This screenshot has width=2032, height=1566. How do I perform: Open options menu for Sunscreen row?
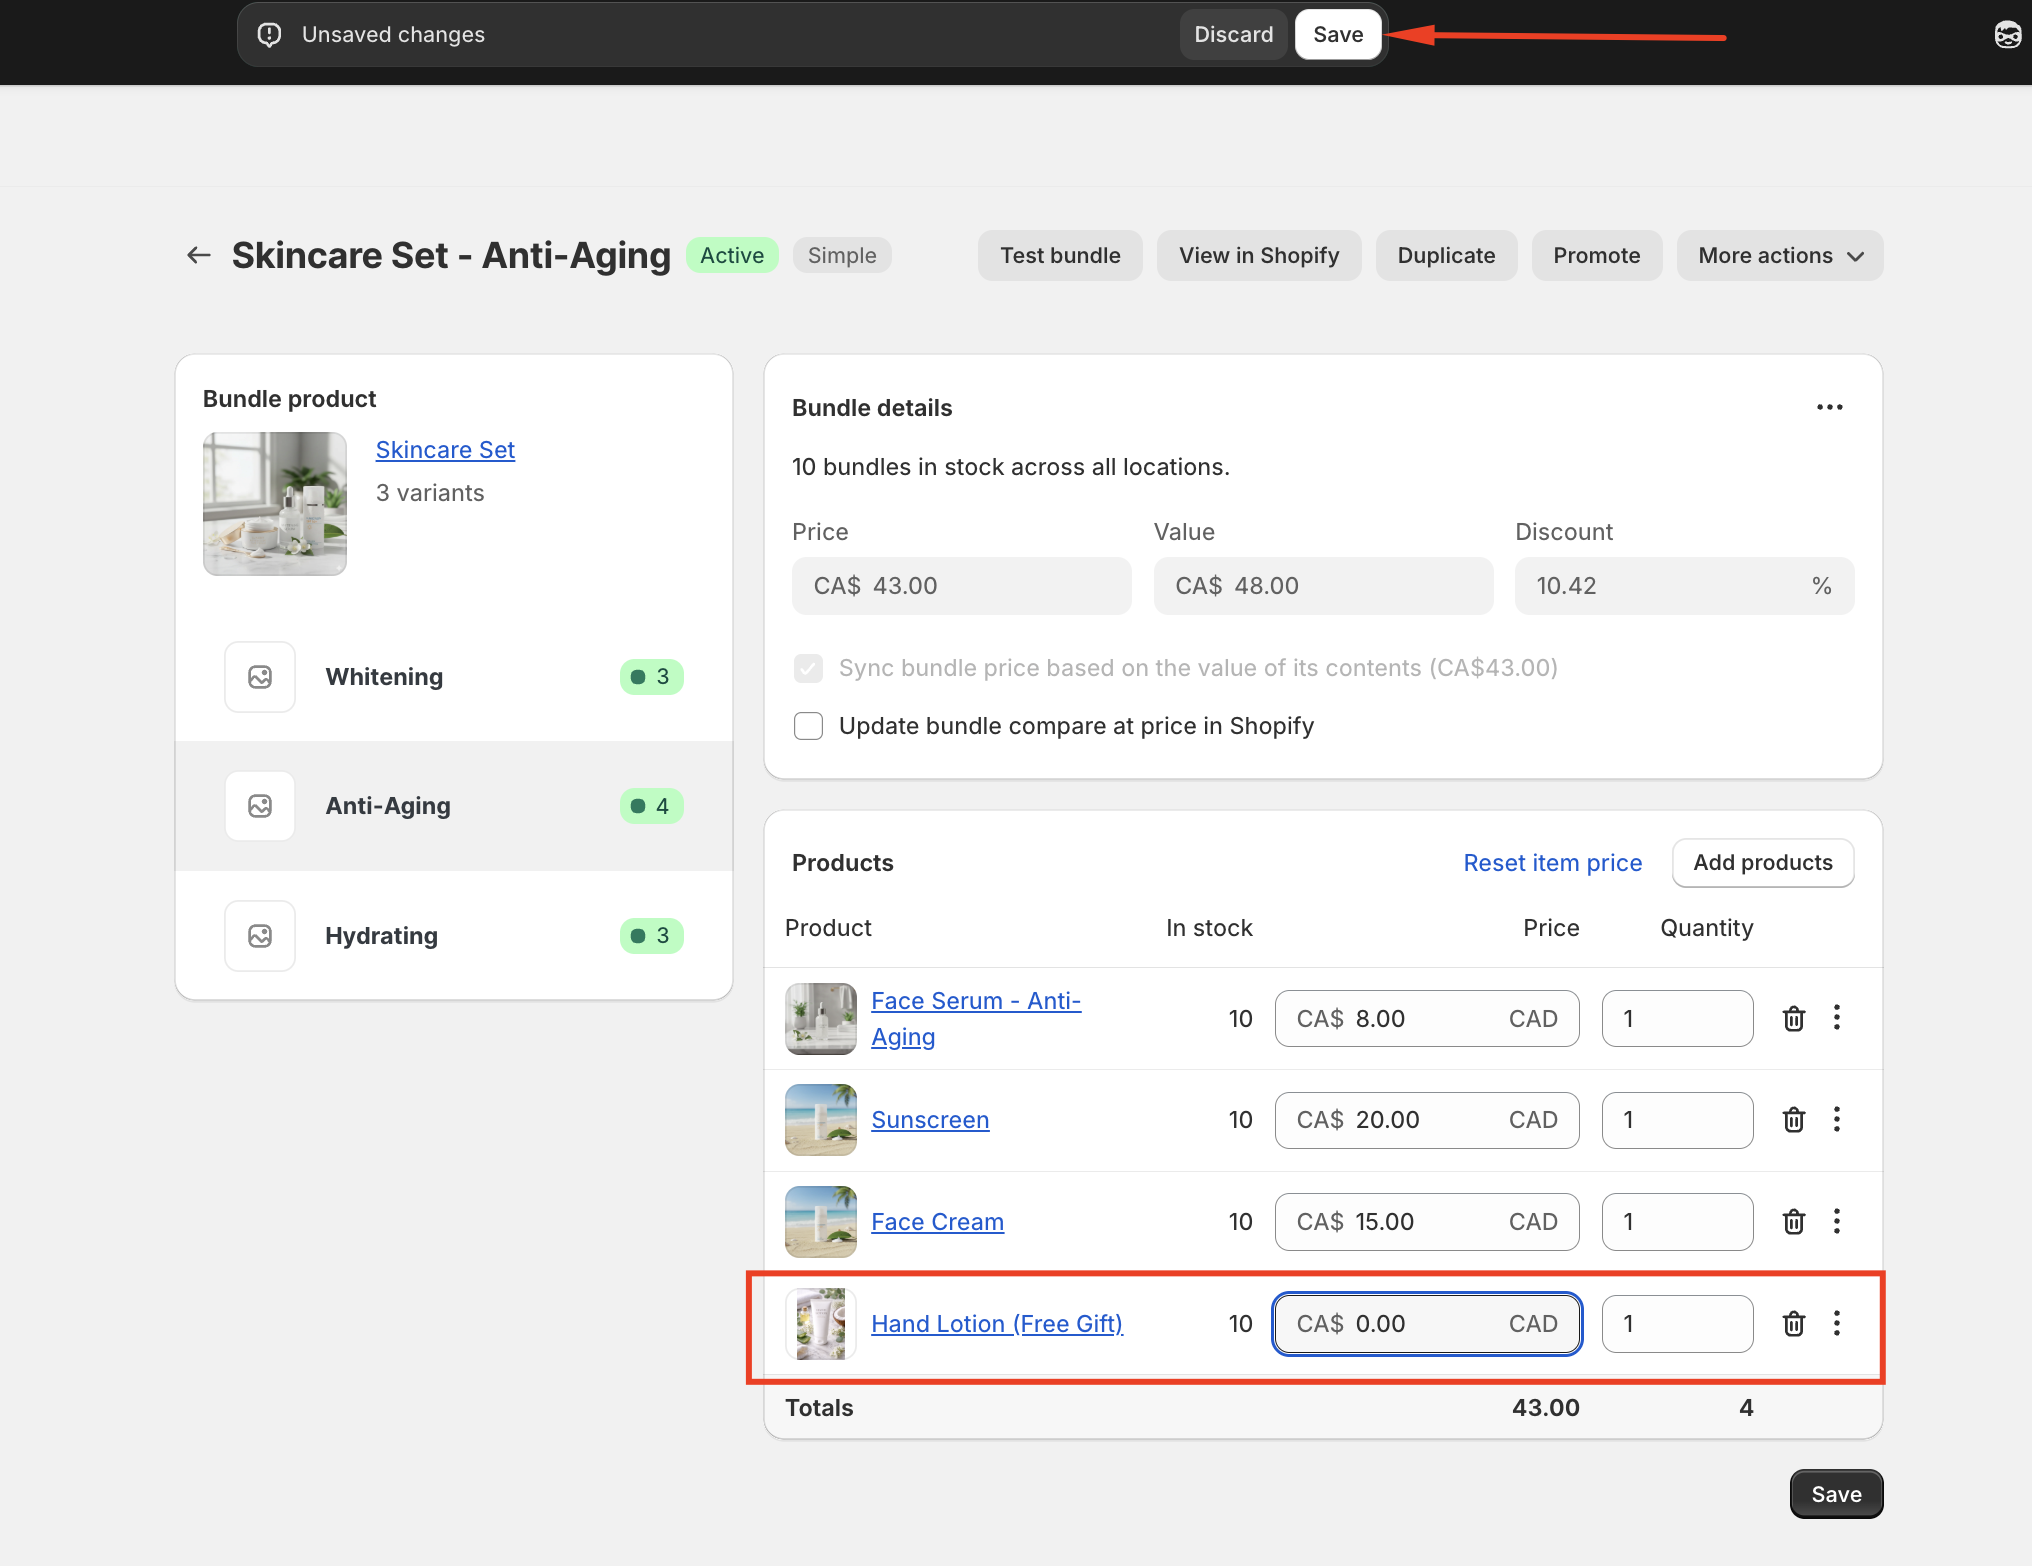coord(1837,1120)
